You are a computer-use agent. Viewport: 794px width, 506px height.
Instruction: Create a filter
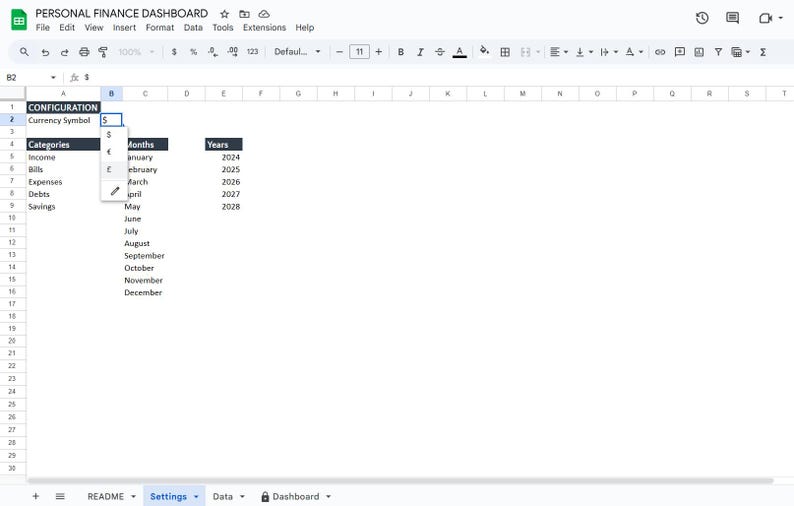(x=718, y=52)
